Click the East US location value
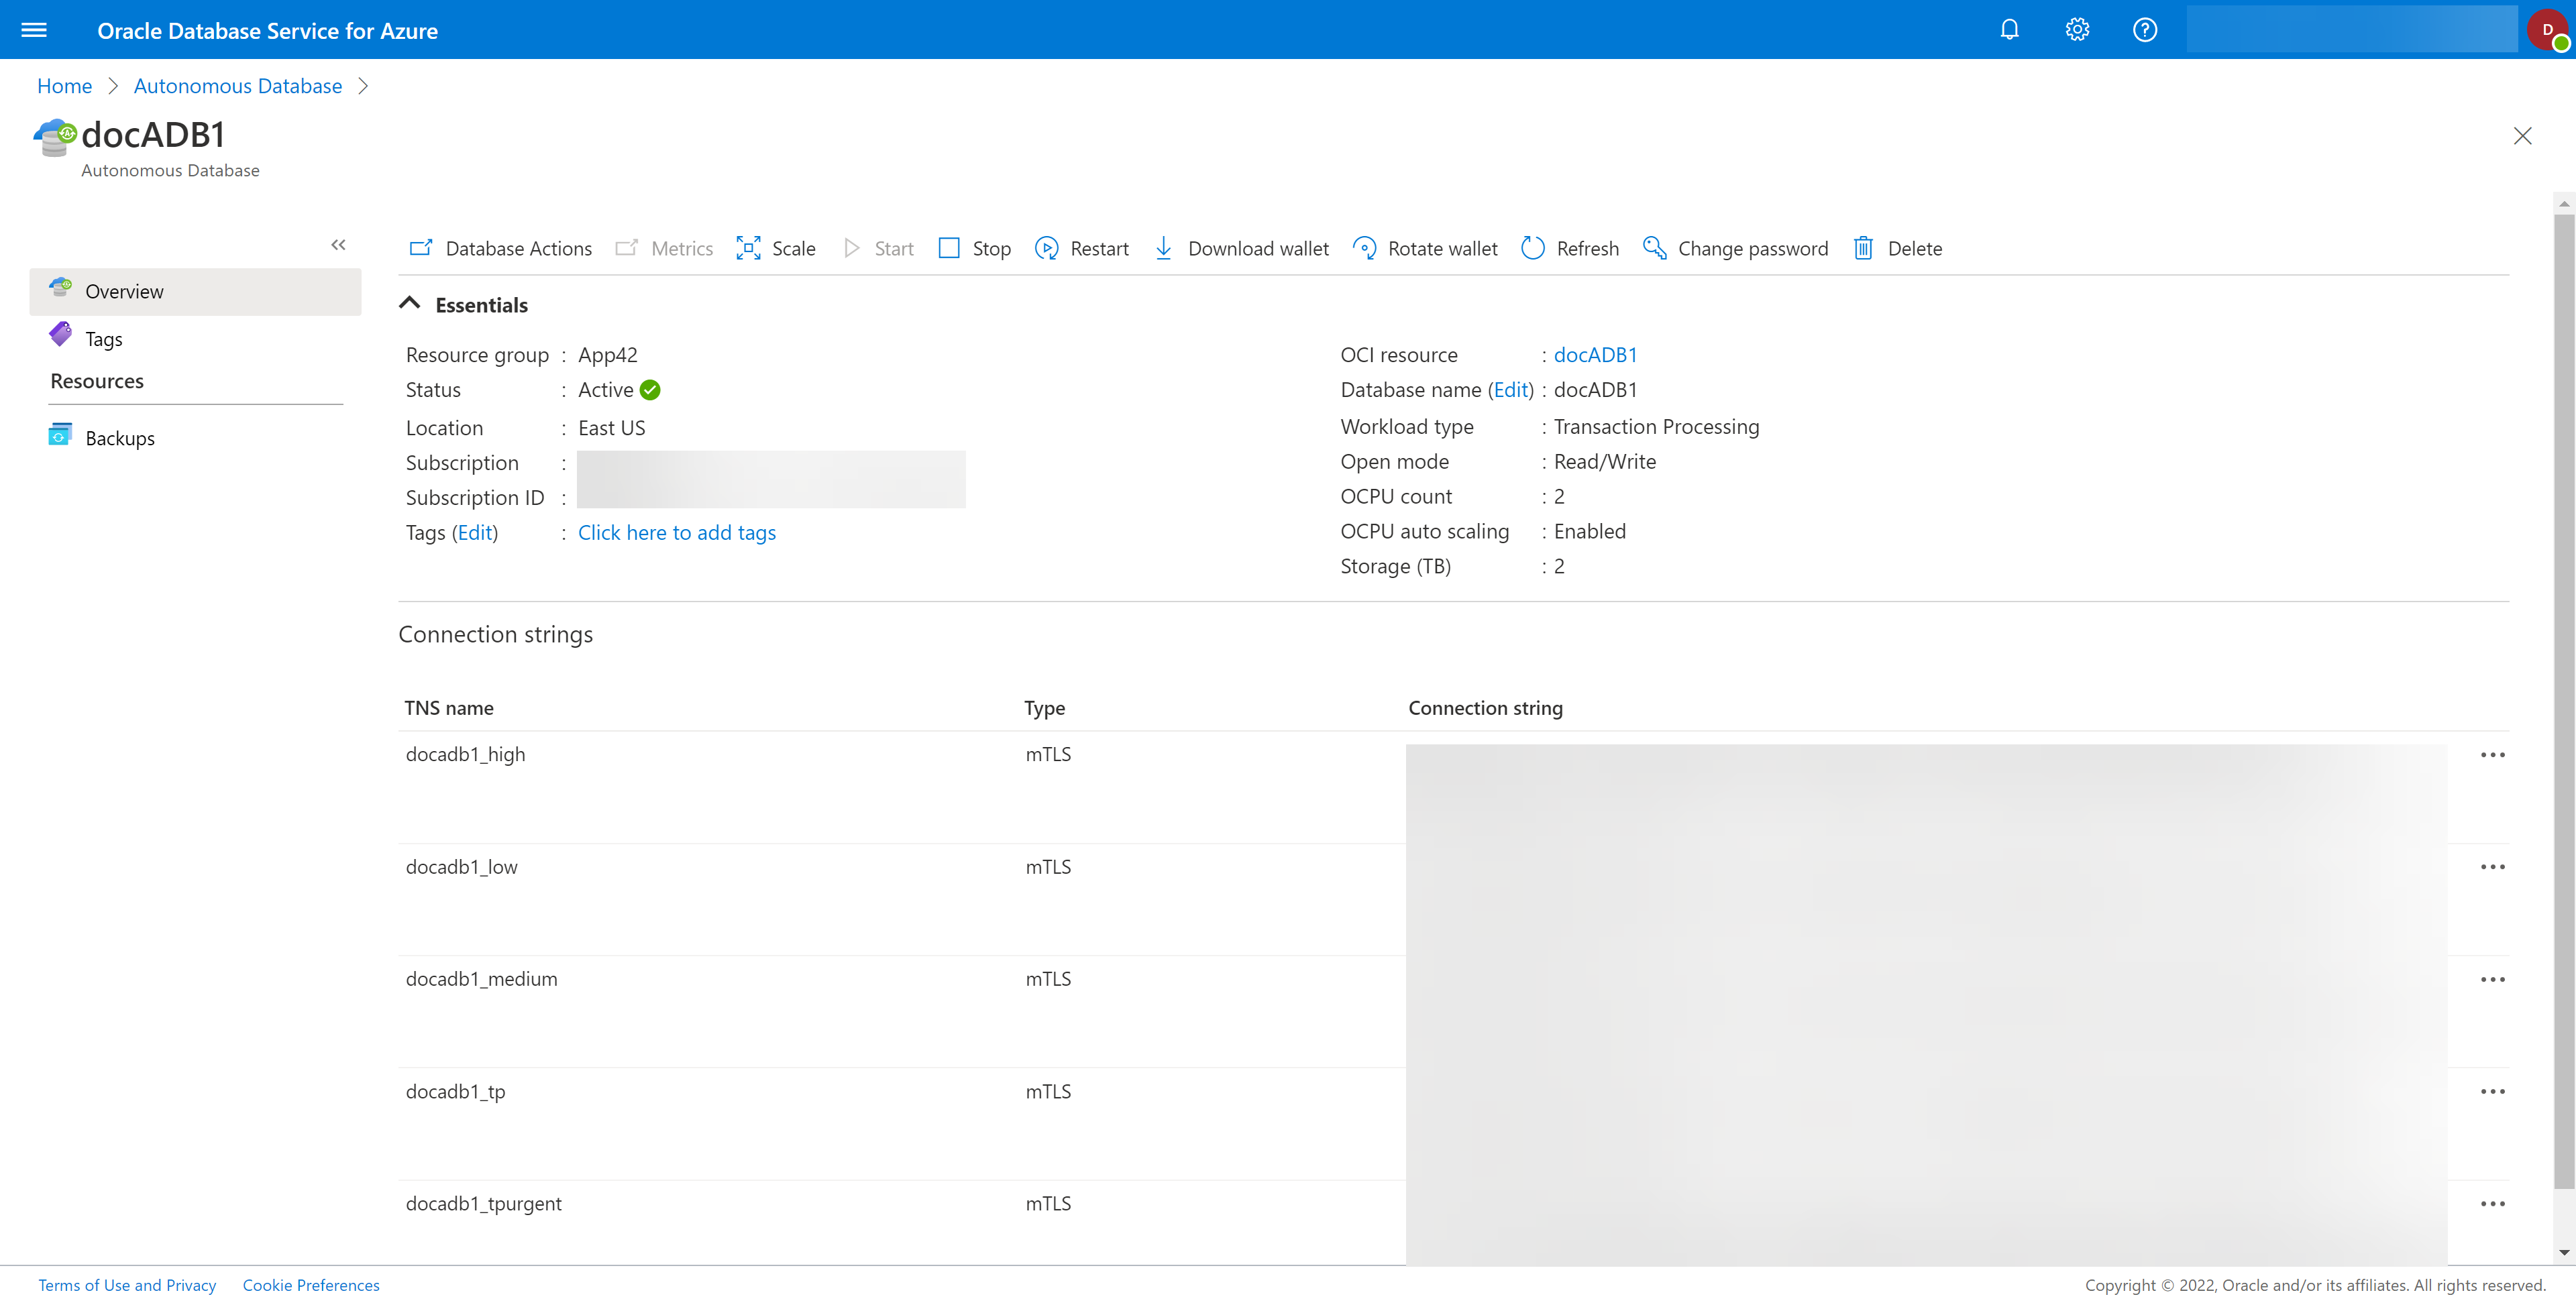The image size is (2576, 1309). click(611, 427)
